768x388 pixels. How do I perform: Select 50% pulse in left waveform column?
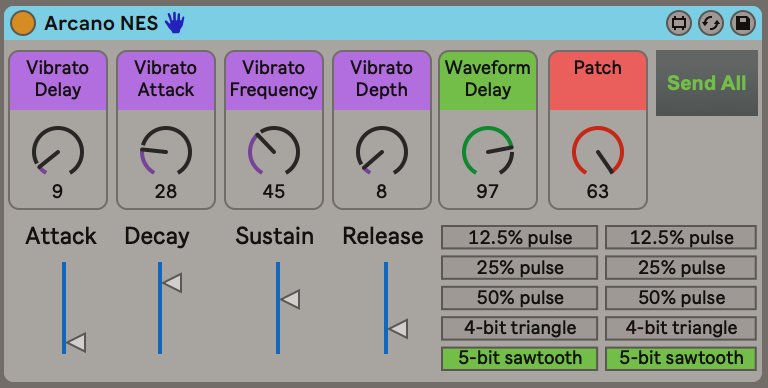click(x=519, y=298)
